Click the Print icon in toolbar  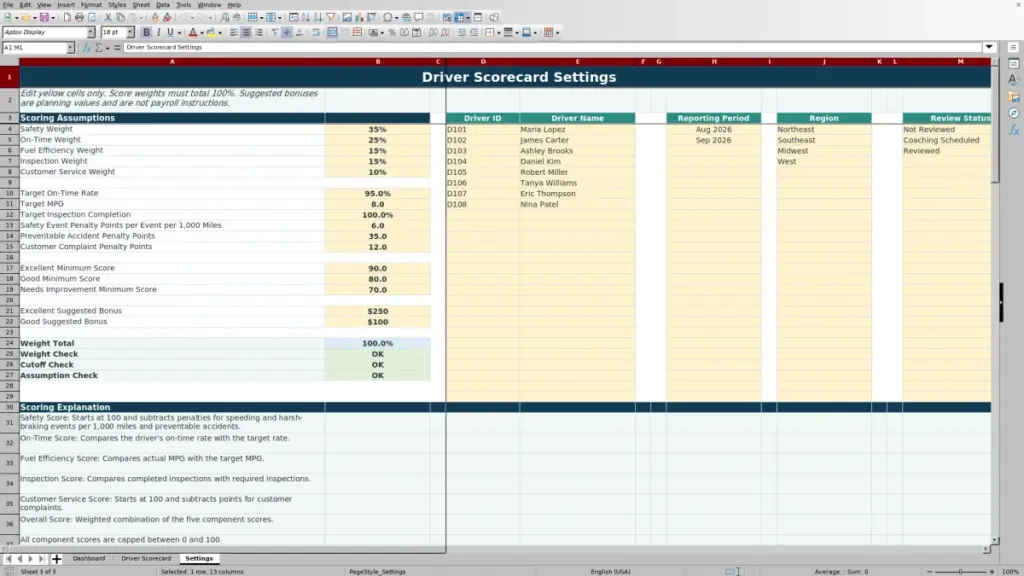[x=79, y=17]
